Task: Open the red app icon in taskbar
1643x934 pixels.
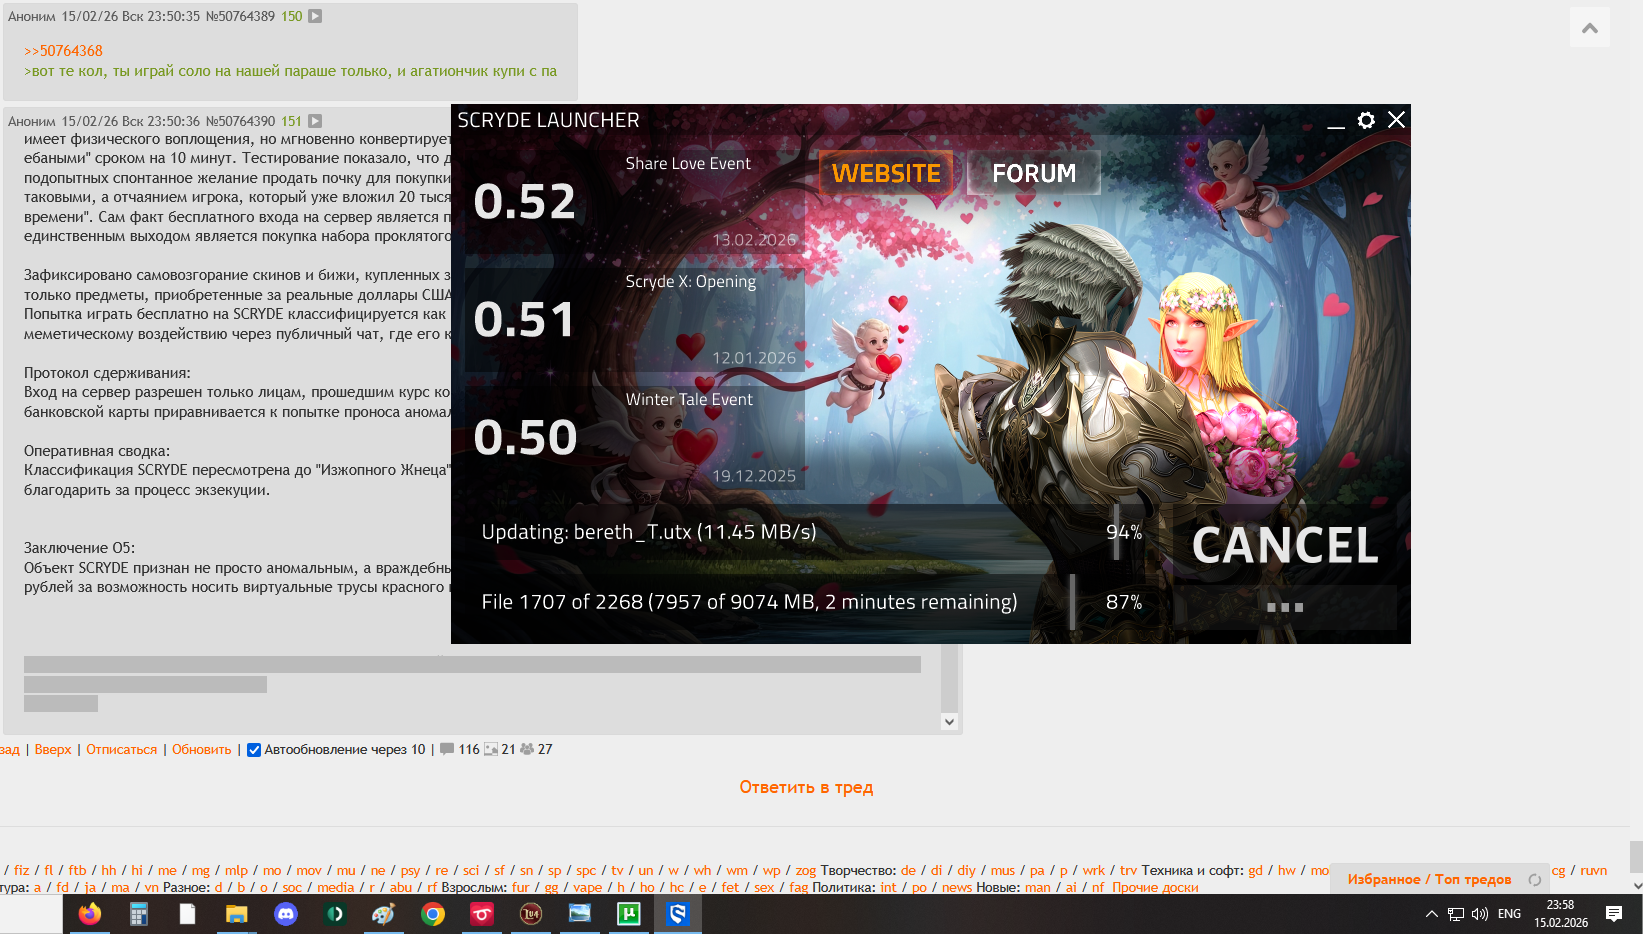Action: (481, 914)
